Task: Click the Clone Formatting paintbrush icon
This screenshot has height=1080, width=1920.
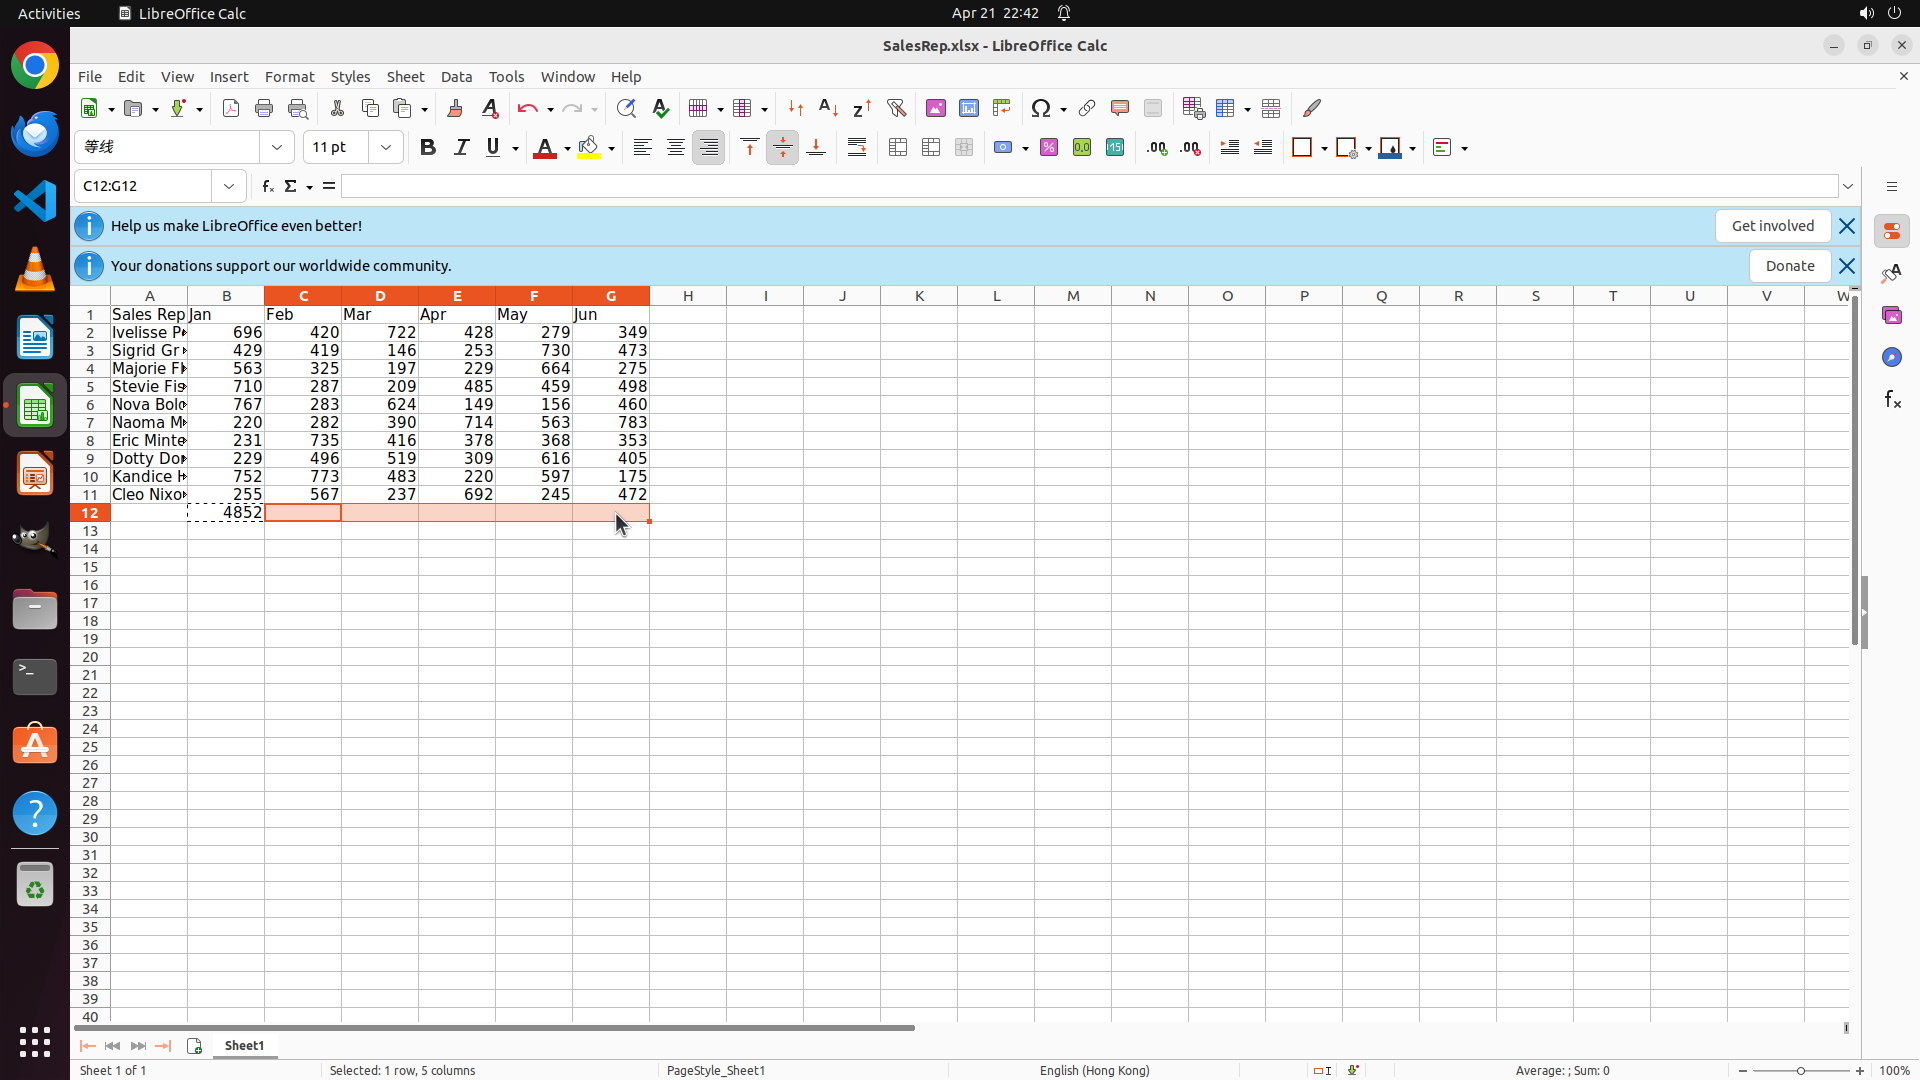Action: pyautogui.click(x=455, y=108)
